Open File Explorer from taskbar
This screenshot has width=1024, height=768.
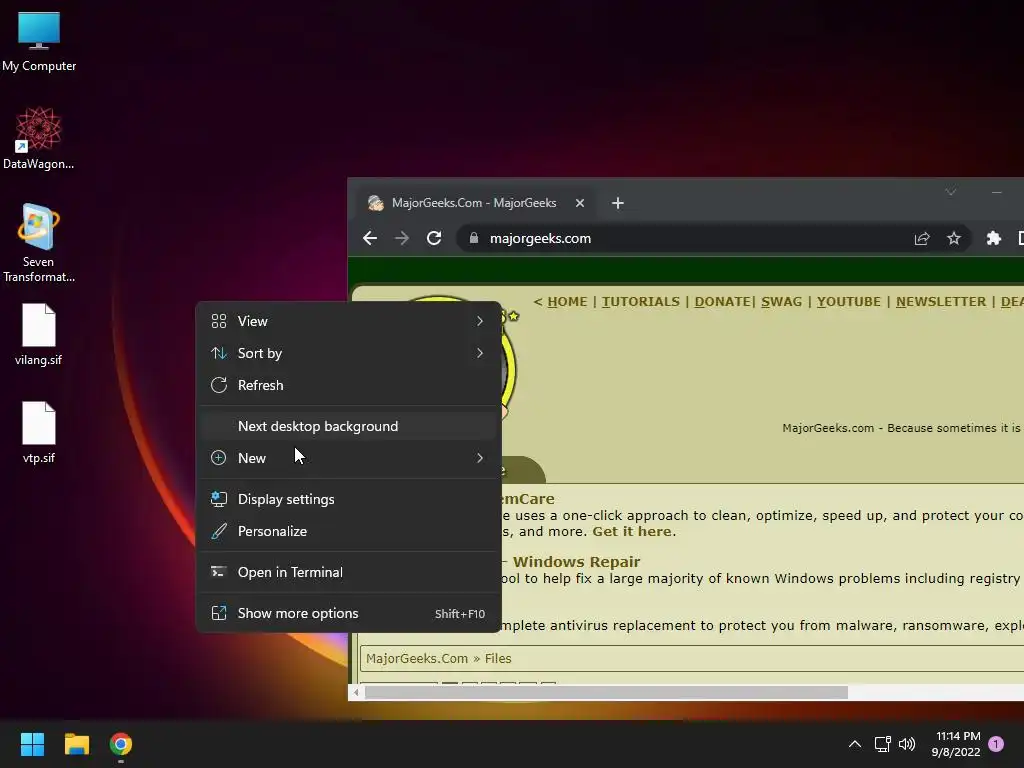tap(76, 744)
